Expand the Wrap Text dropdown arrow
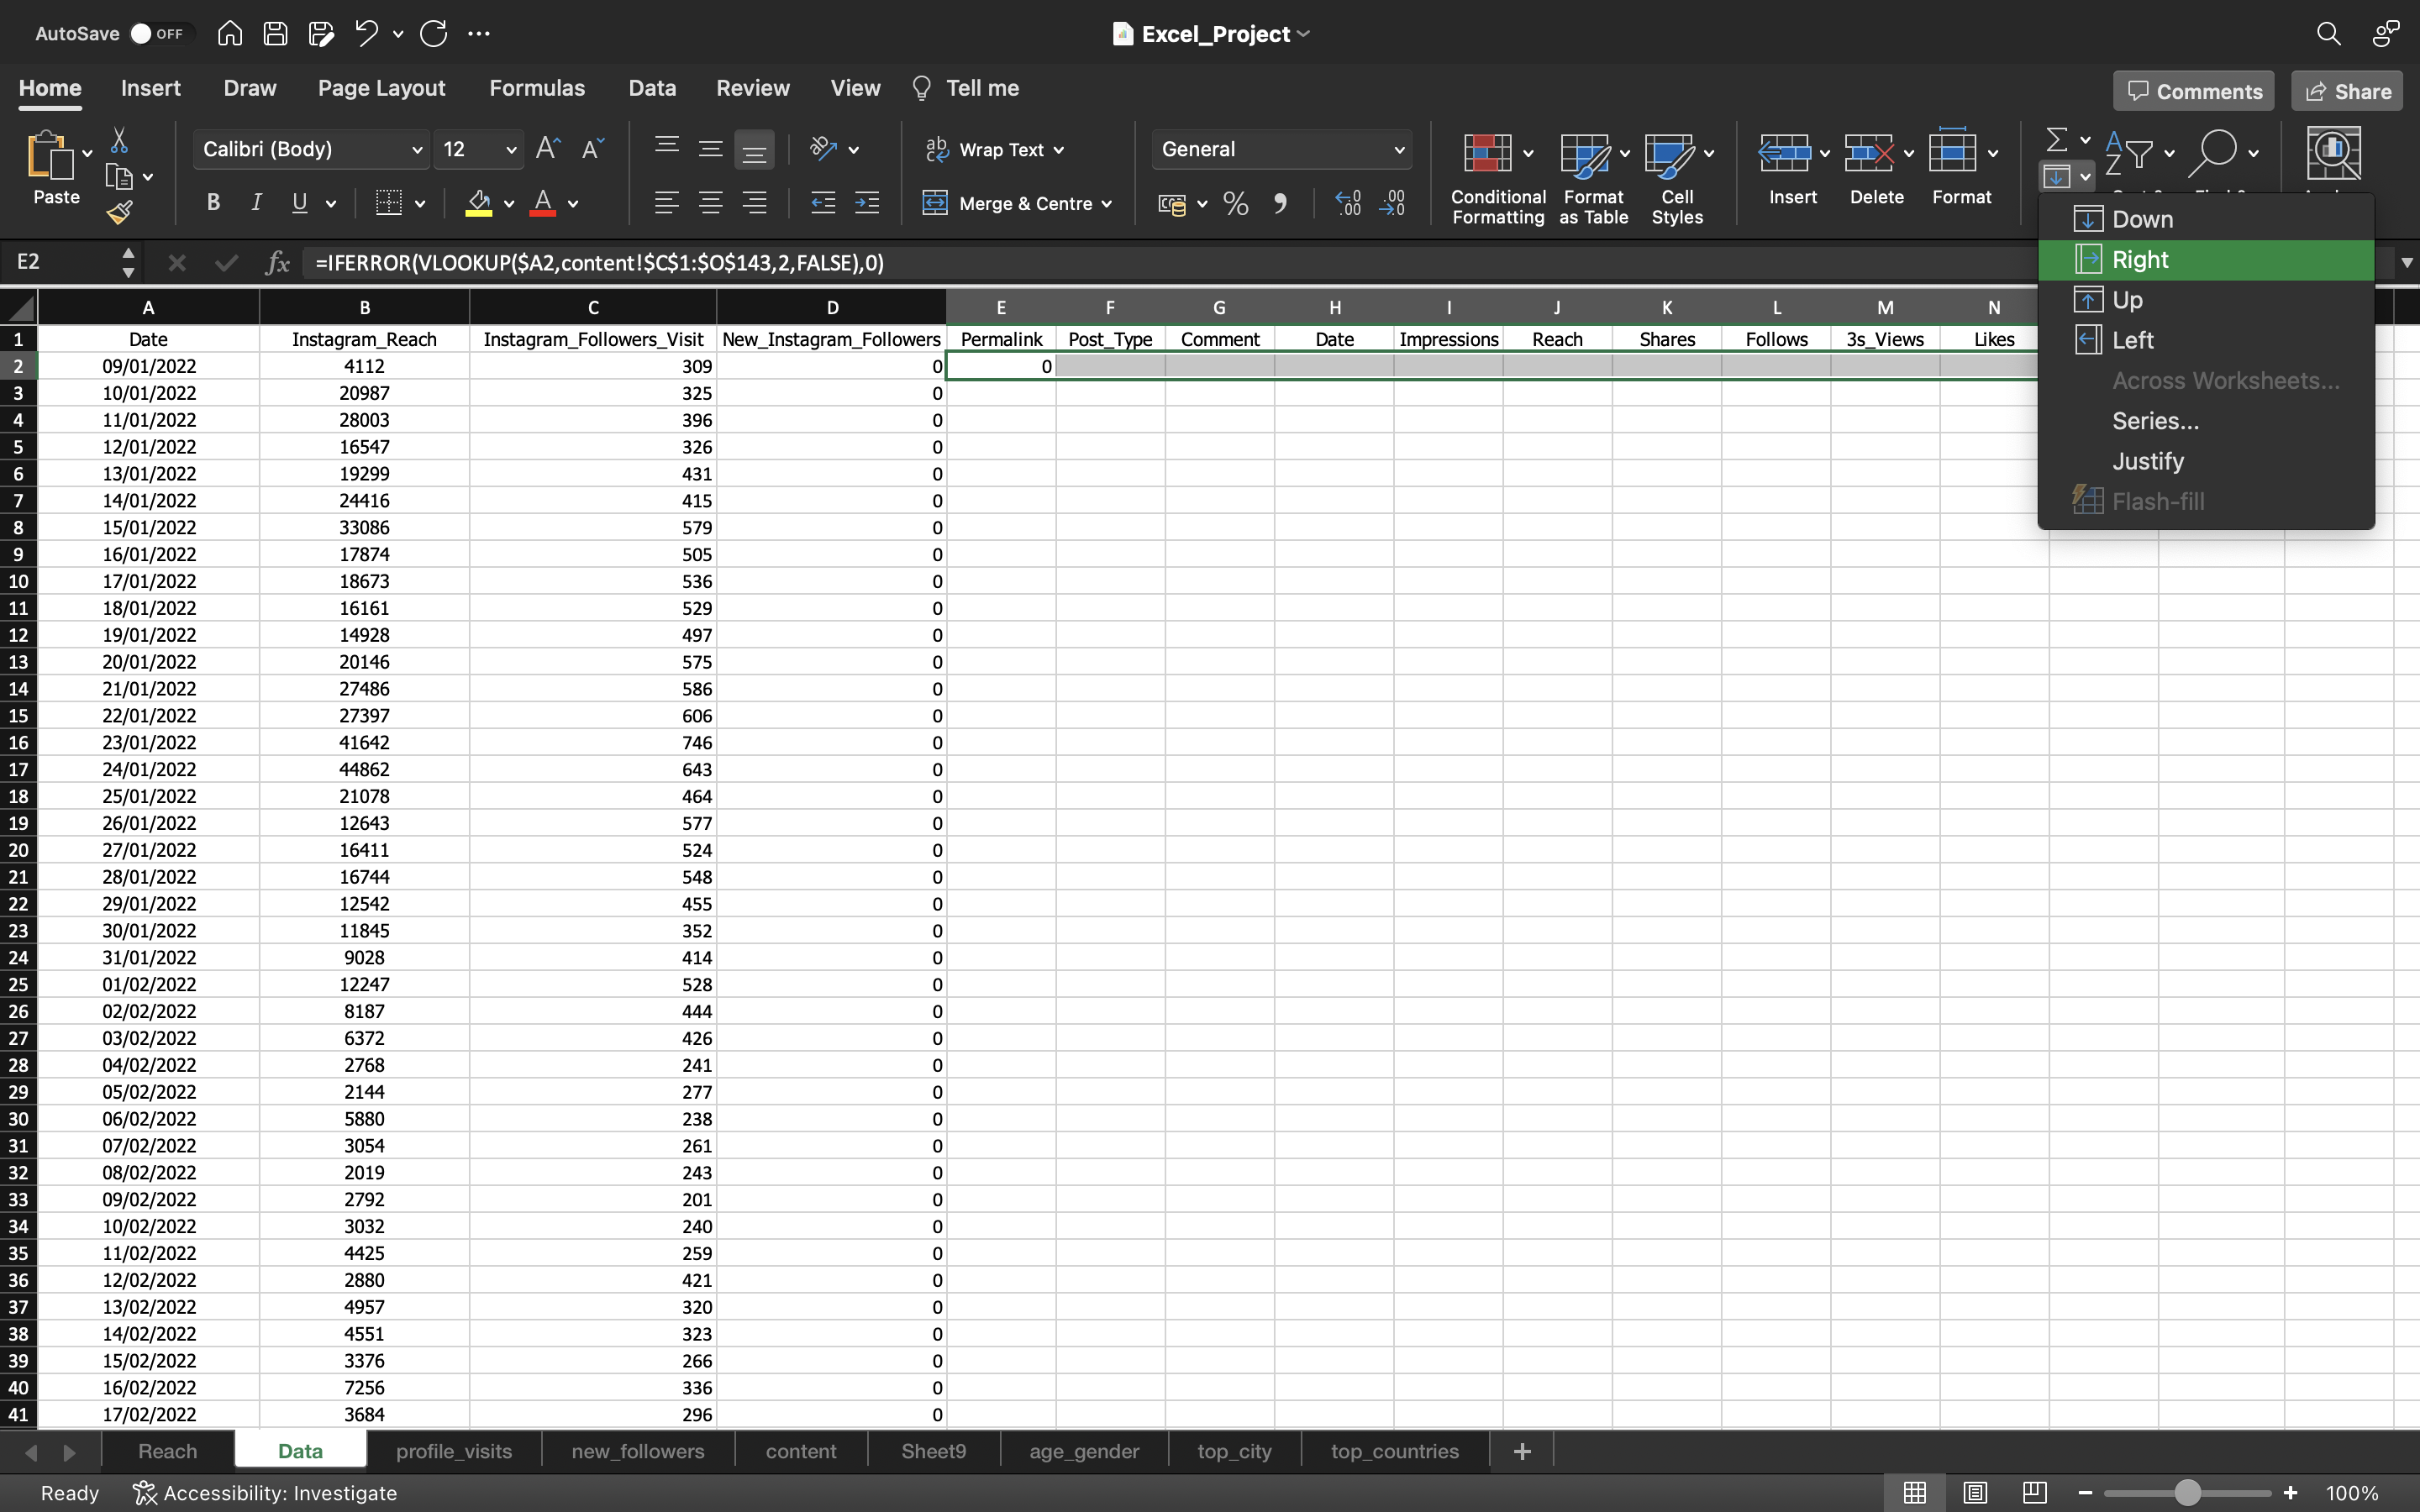Viewport: 2420px width, 1512px height. [1059, 150]
